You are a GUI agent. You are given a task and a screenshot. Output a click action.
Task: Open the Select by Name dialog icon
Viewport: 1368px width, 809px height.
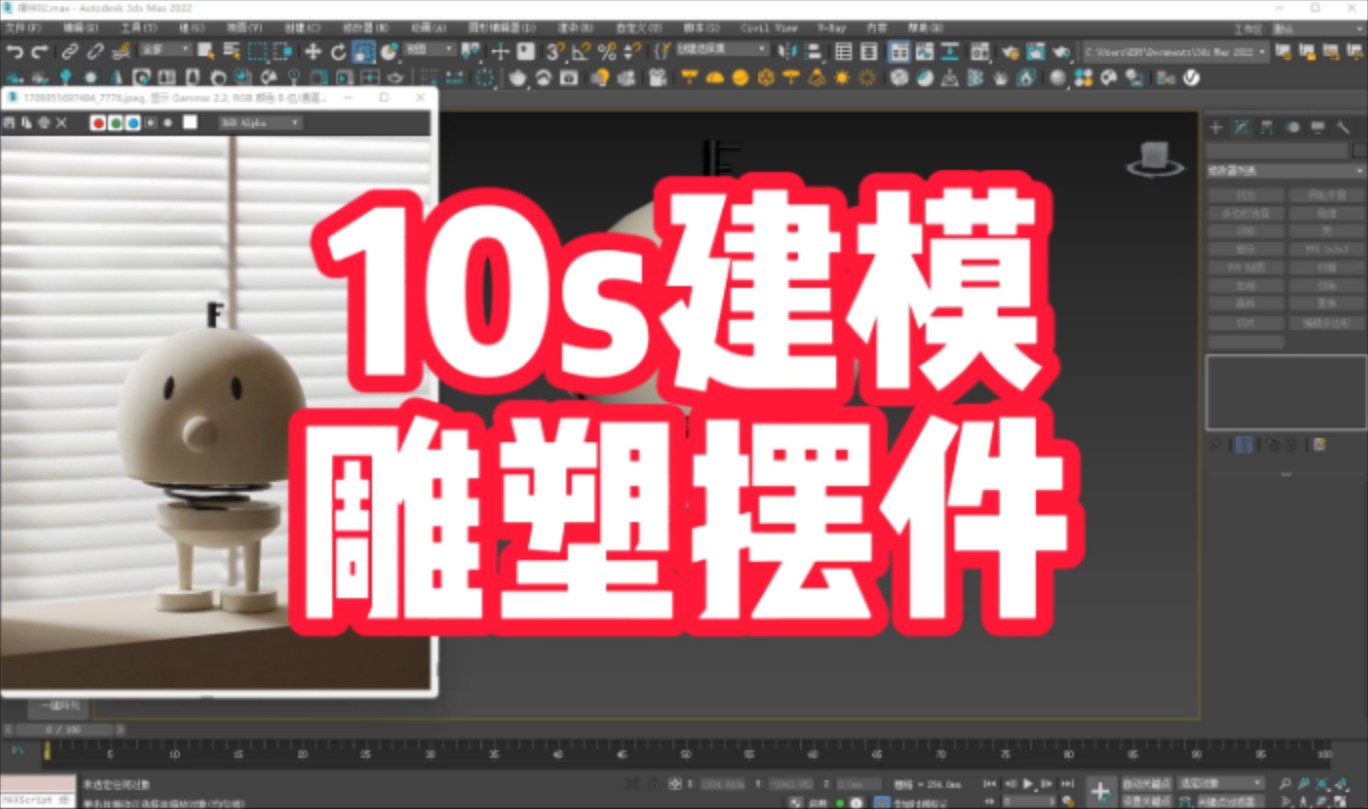[233, 51]
